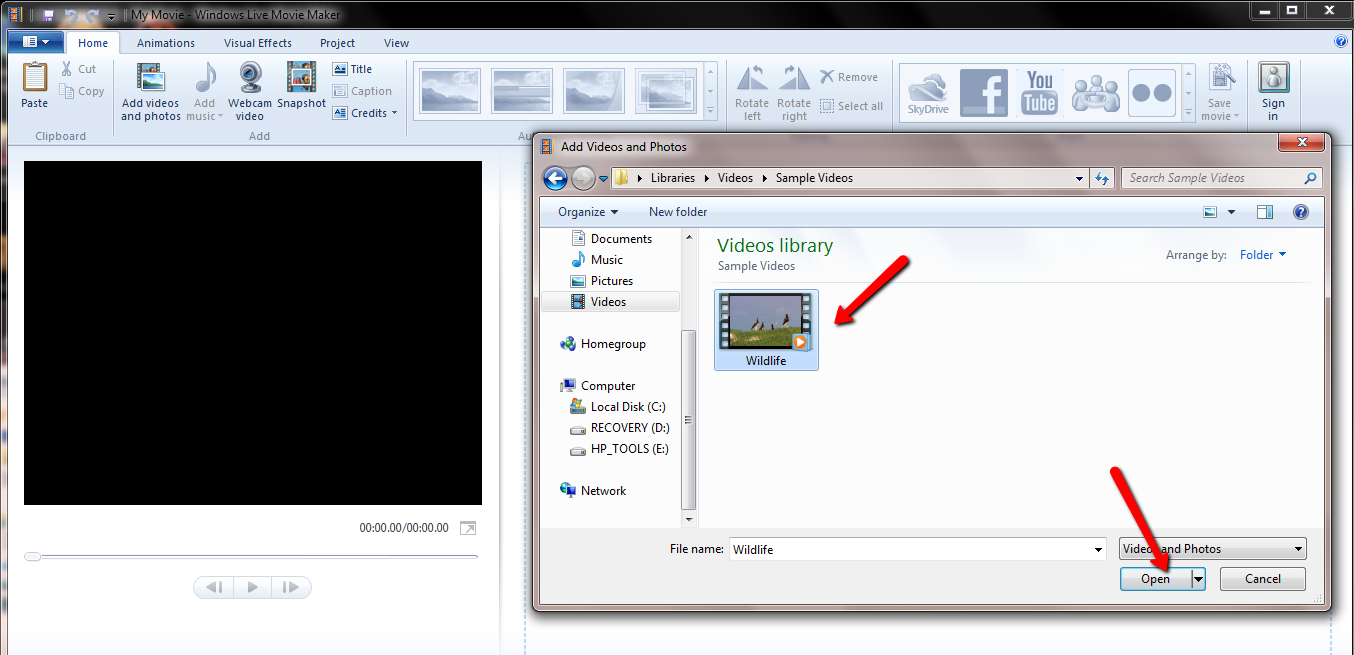This screenshot has width=1354, height=655.
Task: Expand the Organize dropdown menu
Action: pyautogui.click(x=588, y=212)
